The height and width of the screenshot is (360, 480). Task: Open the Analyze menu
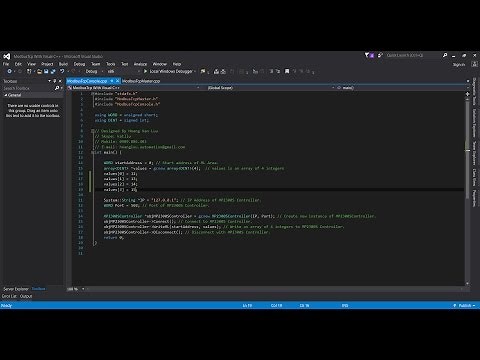140,64
